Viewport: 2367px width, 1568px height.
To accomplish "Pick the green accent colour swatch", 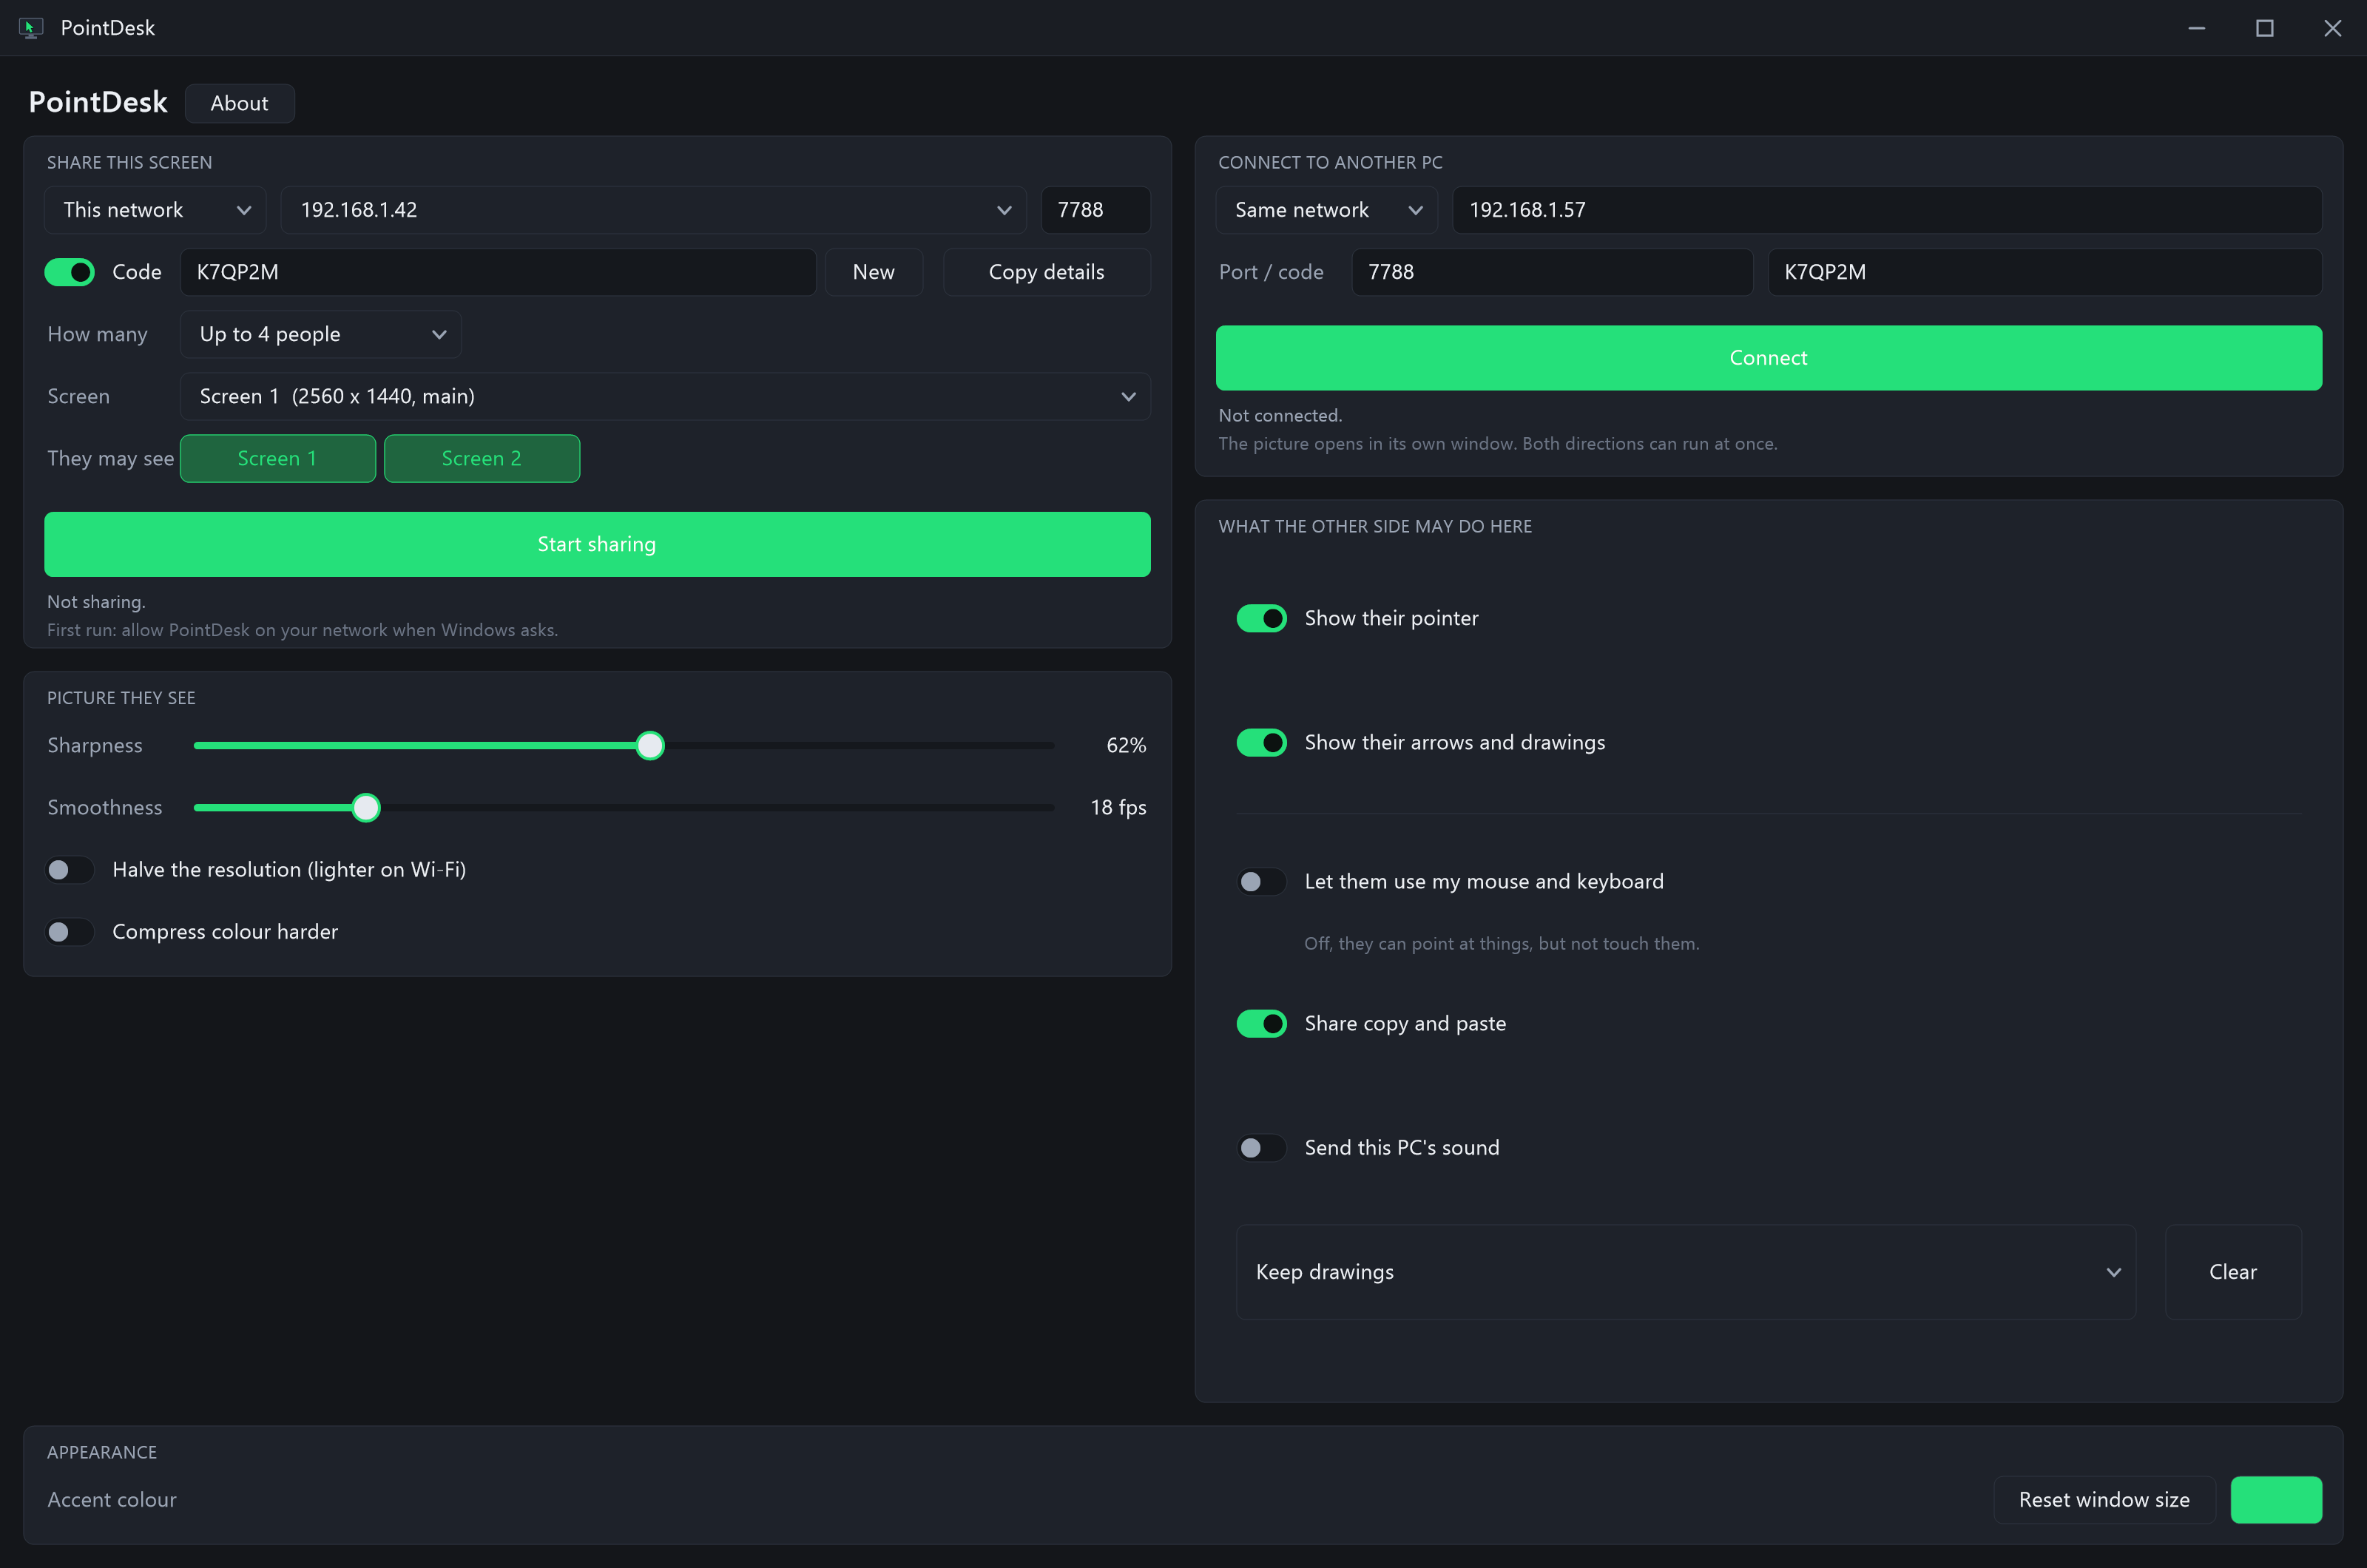I will coord(2276,1500).
